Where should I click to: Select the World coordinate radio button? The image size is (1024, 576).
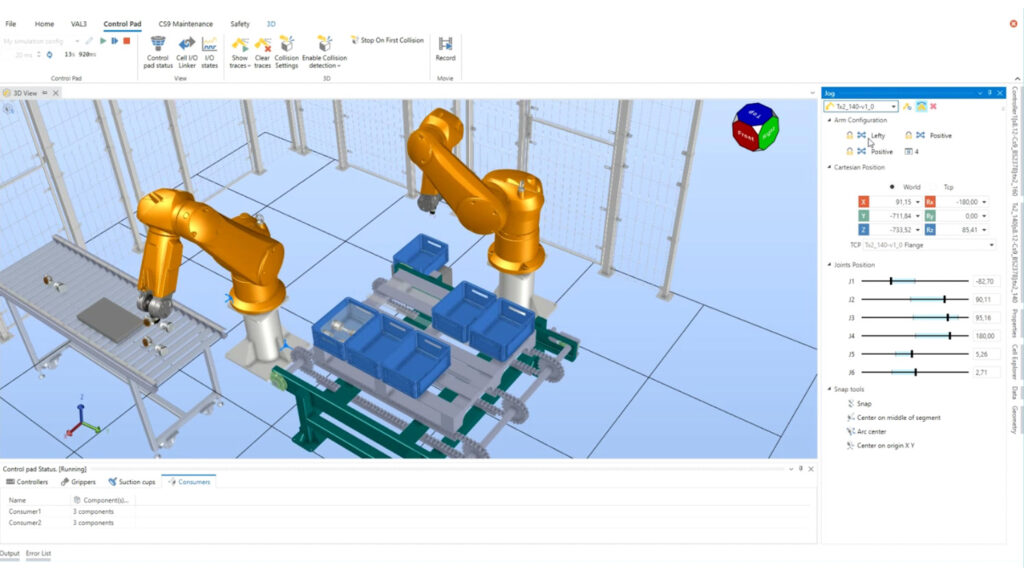892,186
